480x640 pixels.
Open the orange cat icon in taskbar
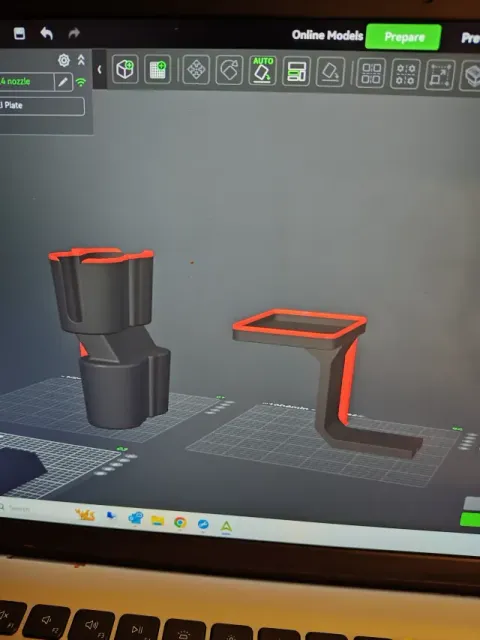coord(85,515)
